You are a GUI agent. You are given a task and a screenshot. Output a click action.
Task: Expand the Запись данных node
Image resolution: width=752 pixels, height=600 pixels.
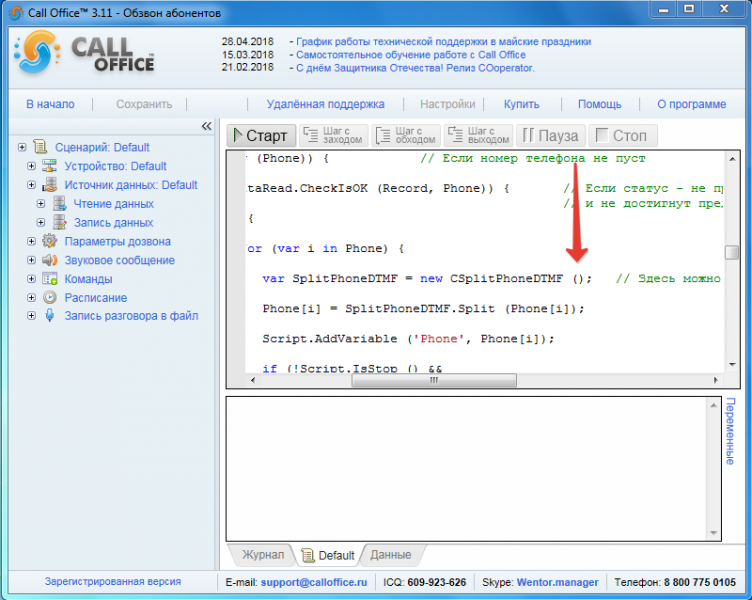[x=41, y=223]
